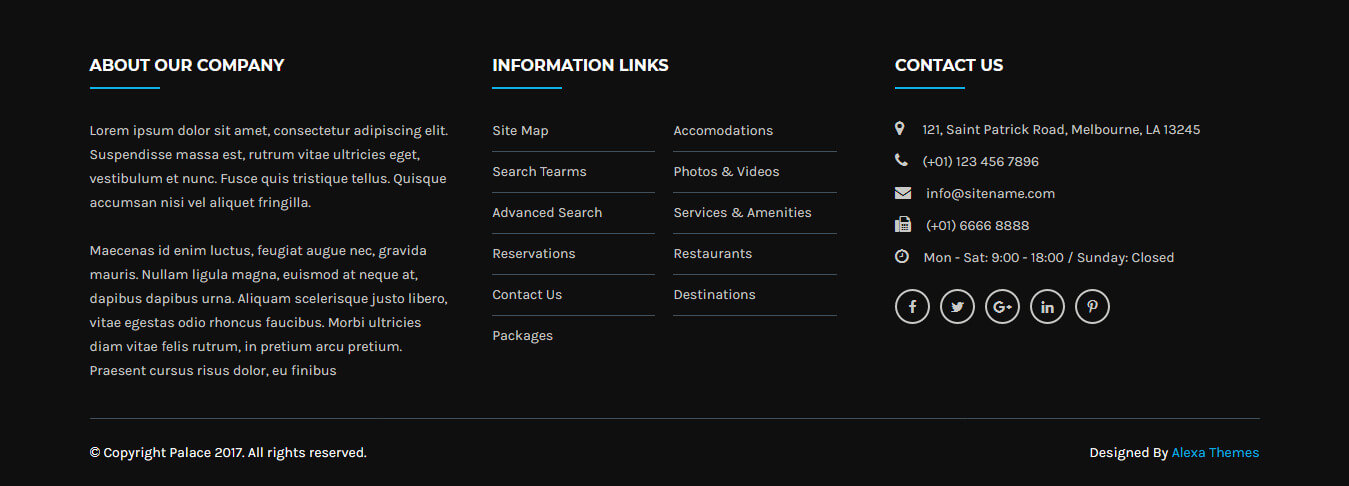Go to Photos & Videos link
Screen dimensions: 1349x486
(726, 172)
